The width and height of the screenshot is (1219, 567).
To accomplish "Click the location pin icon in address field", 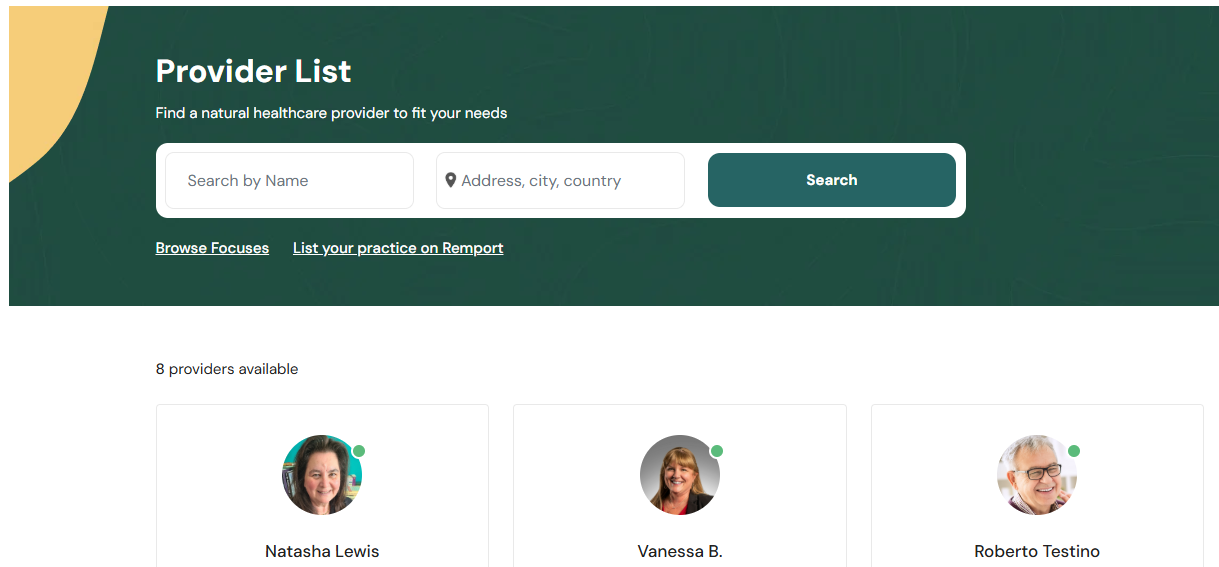I will click(x=451, y=180).
